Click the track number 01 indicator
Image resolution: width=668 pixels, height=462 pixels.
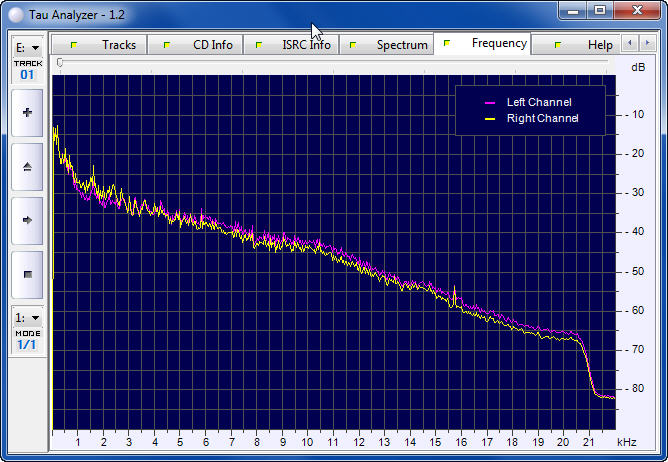pos(27,75)
